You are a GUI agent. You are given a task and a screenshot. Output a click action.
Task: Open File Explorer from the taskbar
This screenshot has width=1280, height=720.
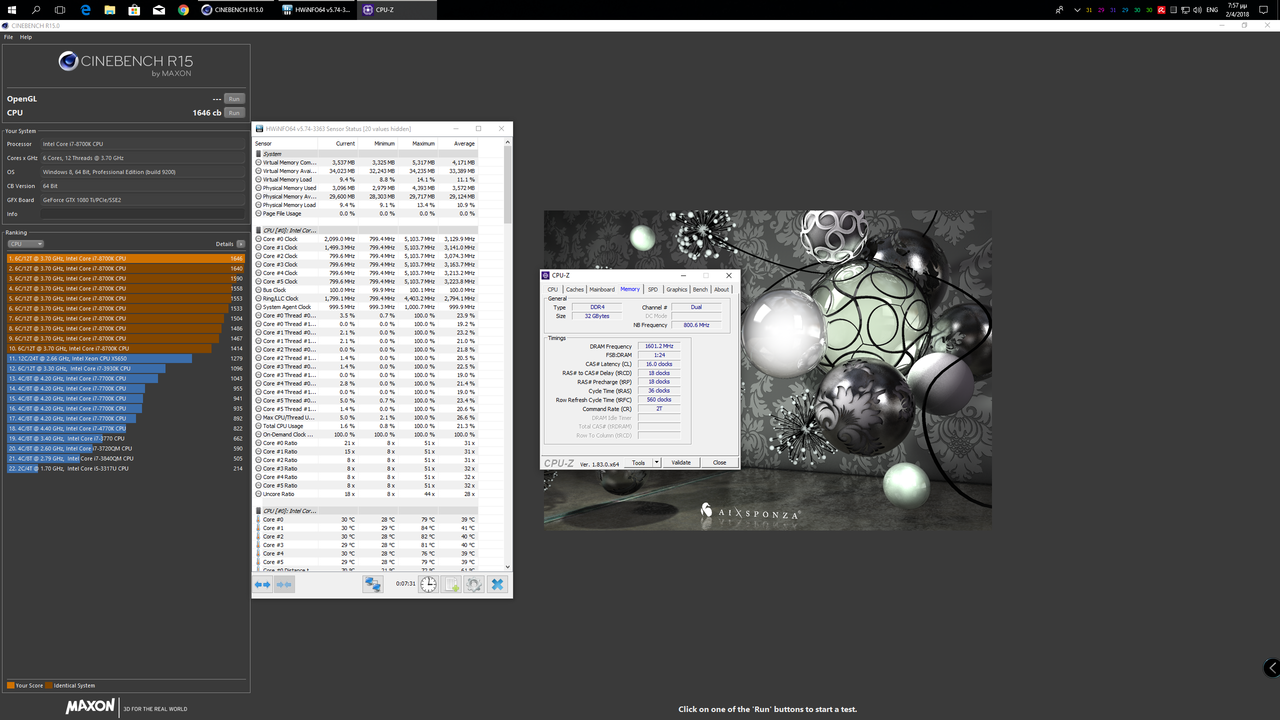click(x=110, y=9)
